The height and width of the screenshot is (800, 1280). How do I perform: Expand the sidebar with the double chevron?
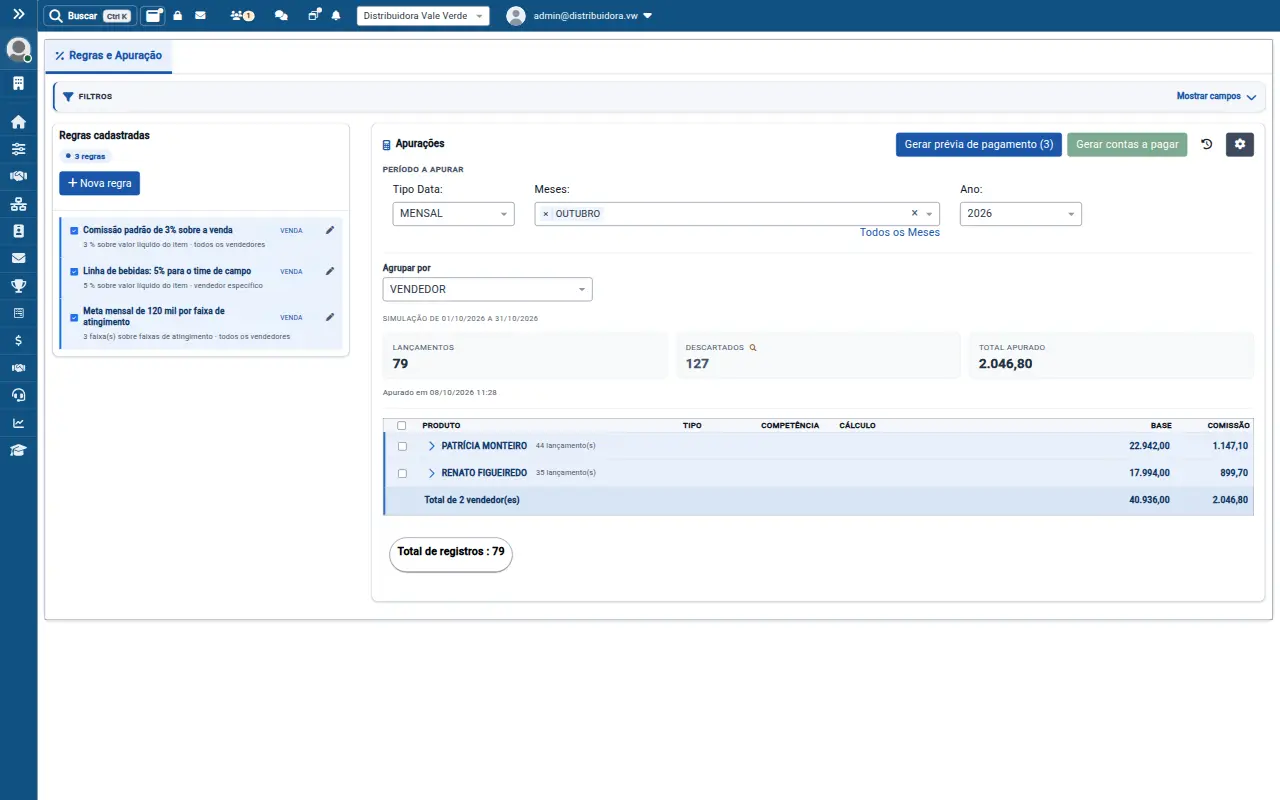tap(18, 15)
